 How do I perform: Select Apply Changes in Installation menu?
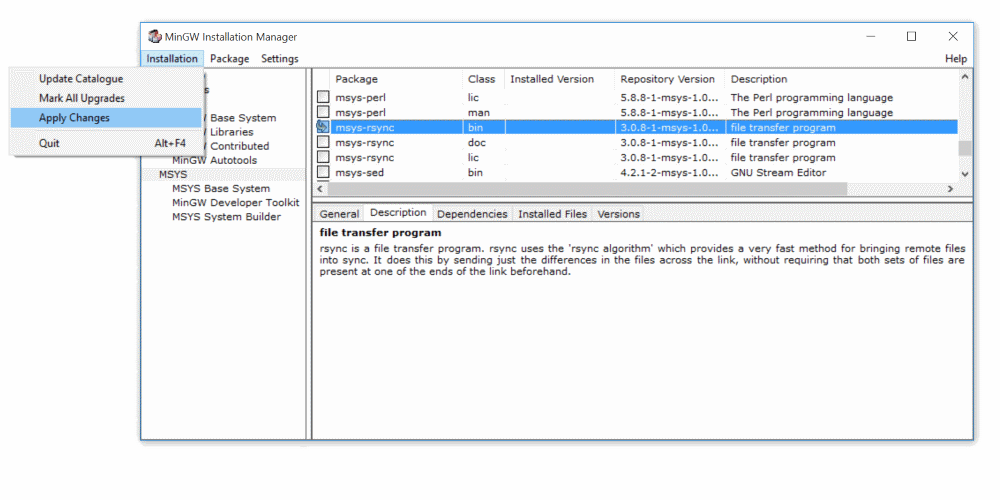coord(105,117)
